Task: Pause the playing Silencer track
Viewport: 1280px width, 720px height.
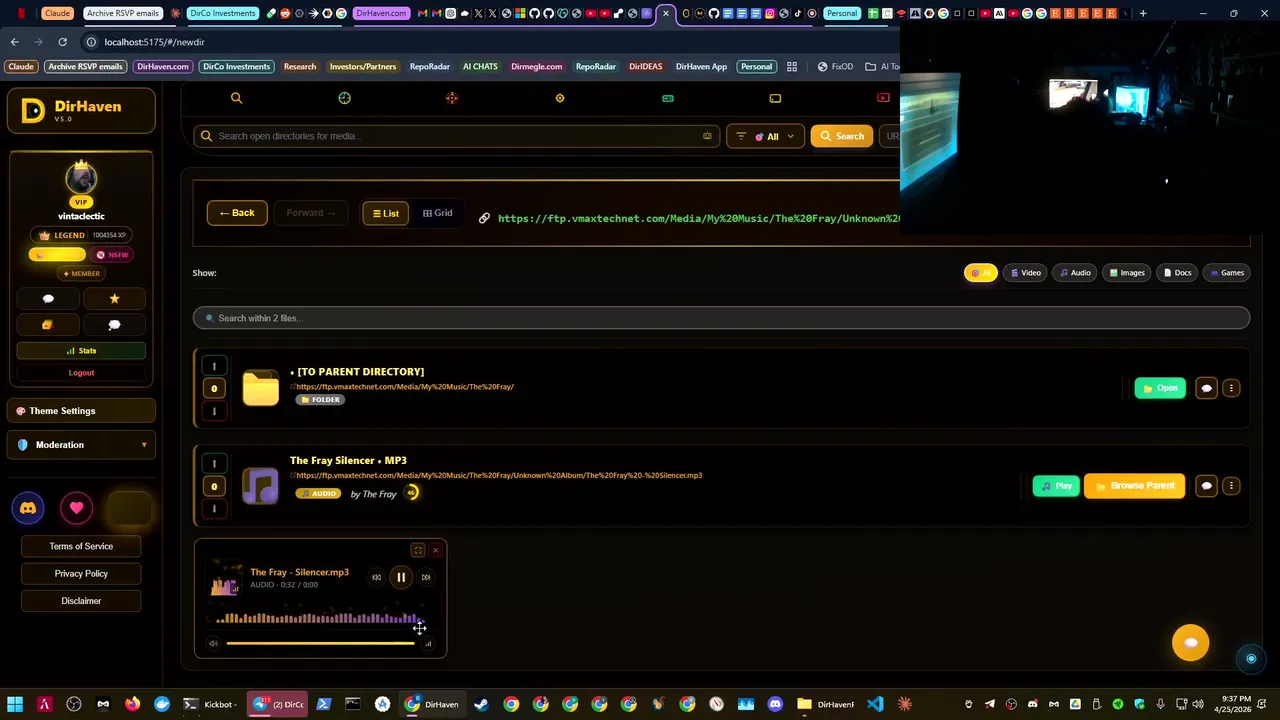Action: pos(401,577)
